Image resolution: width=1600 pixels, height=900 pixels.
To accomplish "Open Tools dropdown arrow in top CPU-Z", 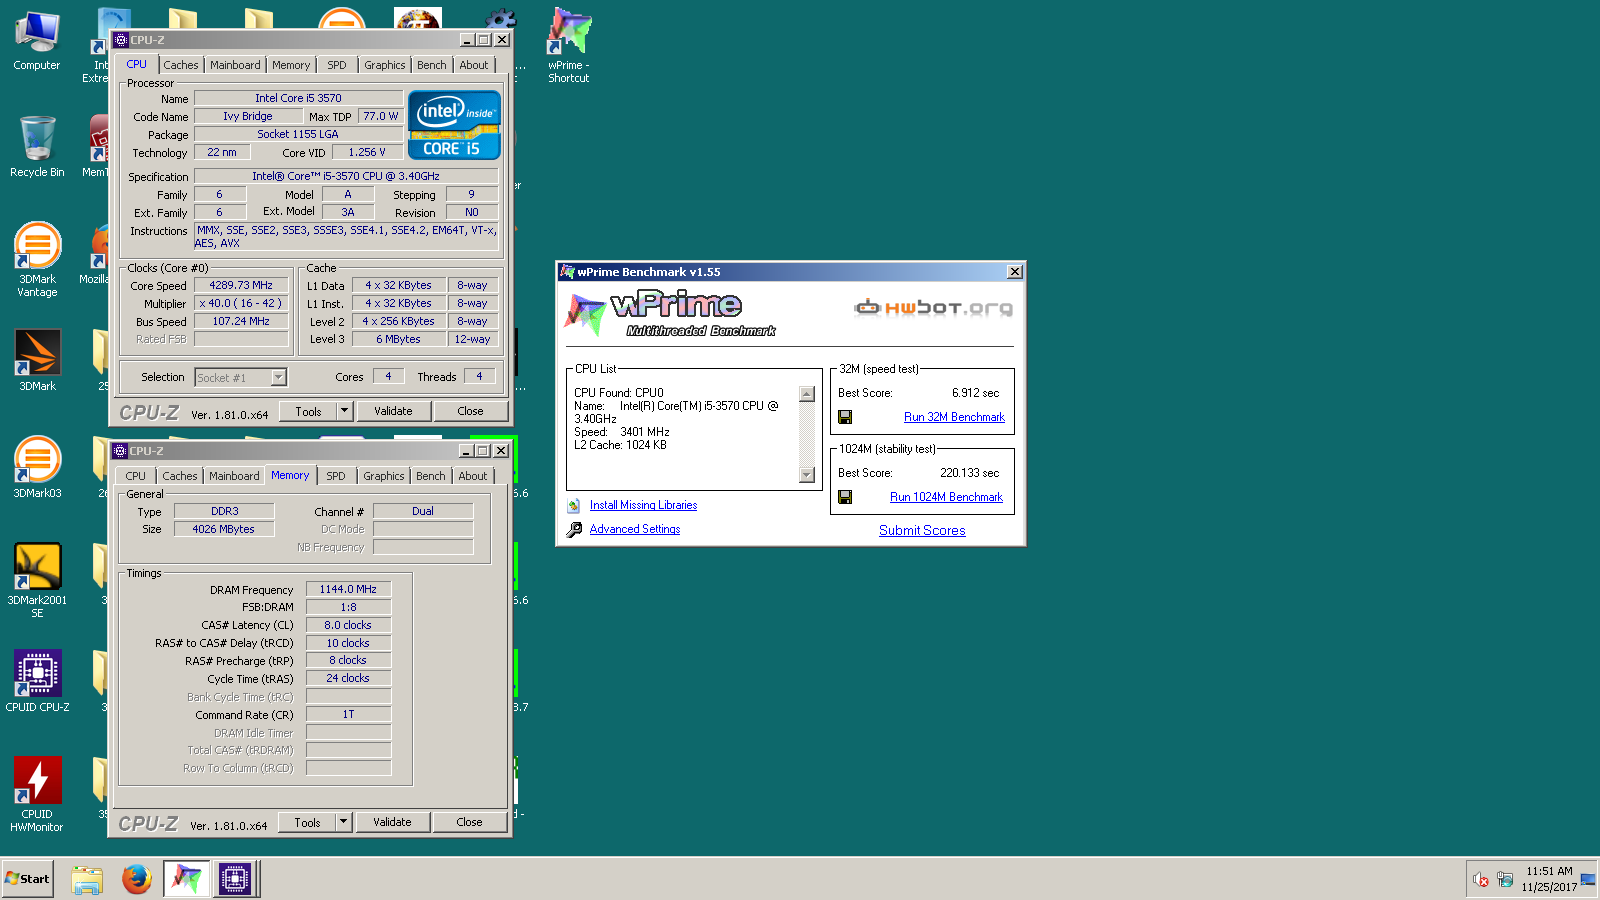I will [345, 411].
